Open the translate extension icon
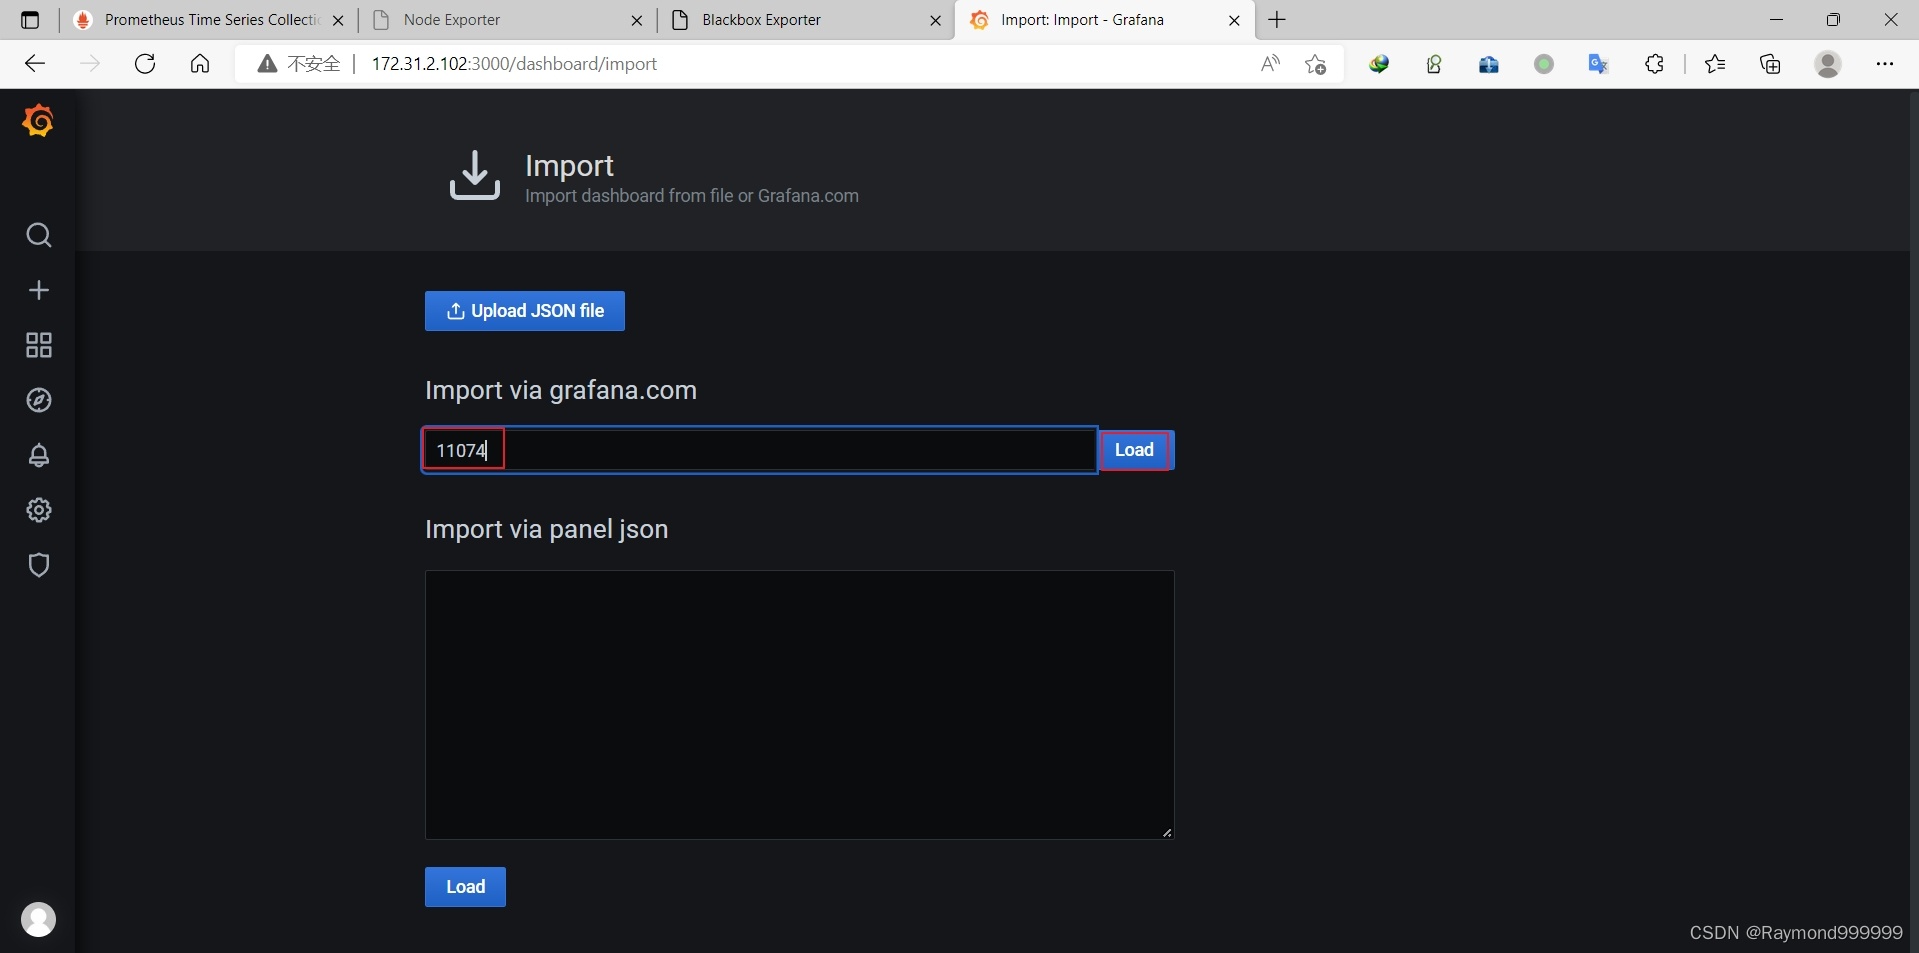 [x=1599, y=64]
